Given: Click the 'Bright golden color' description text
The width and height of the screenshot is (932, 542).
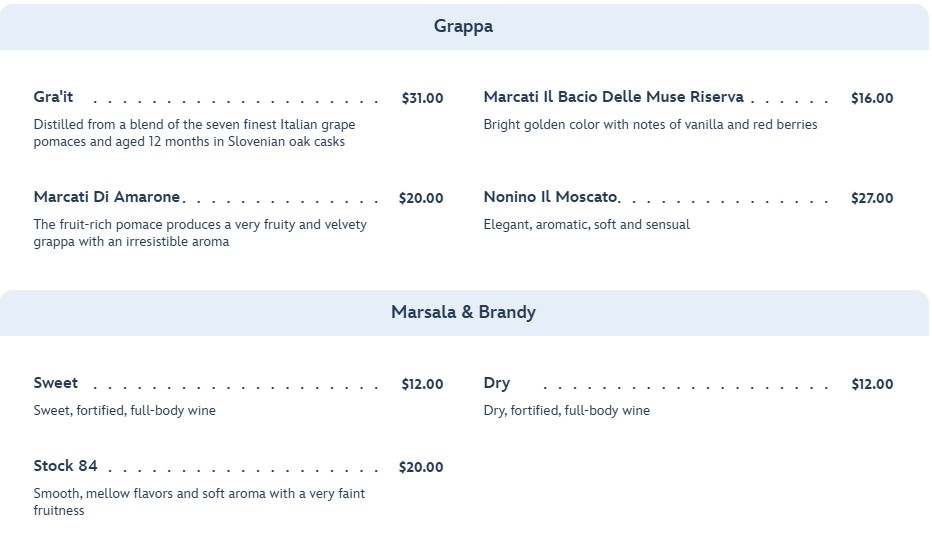Looking at the screenshot, I should (x=650, y=125).
